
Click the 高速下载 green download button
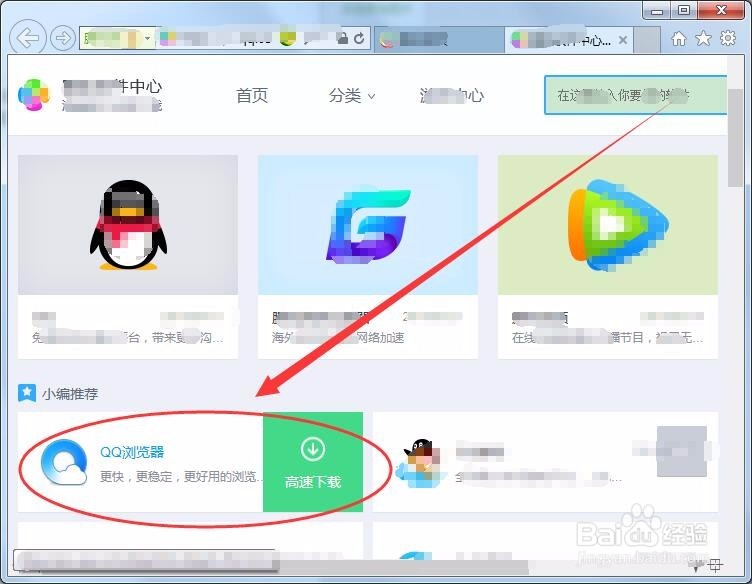(313, 462)
